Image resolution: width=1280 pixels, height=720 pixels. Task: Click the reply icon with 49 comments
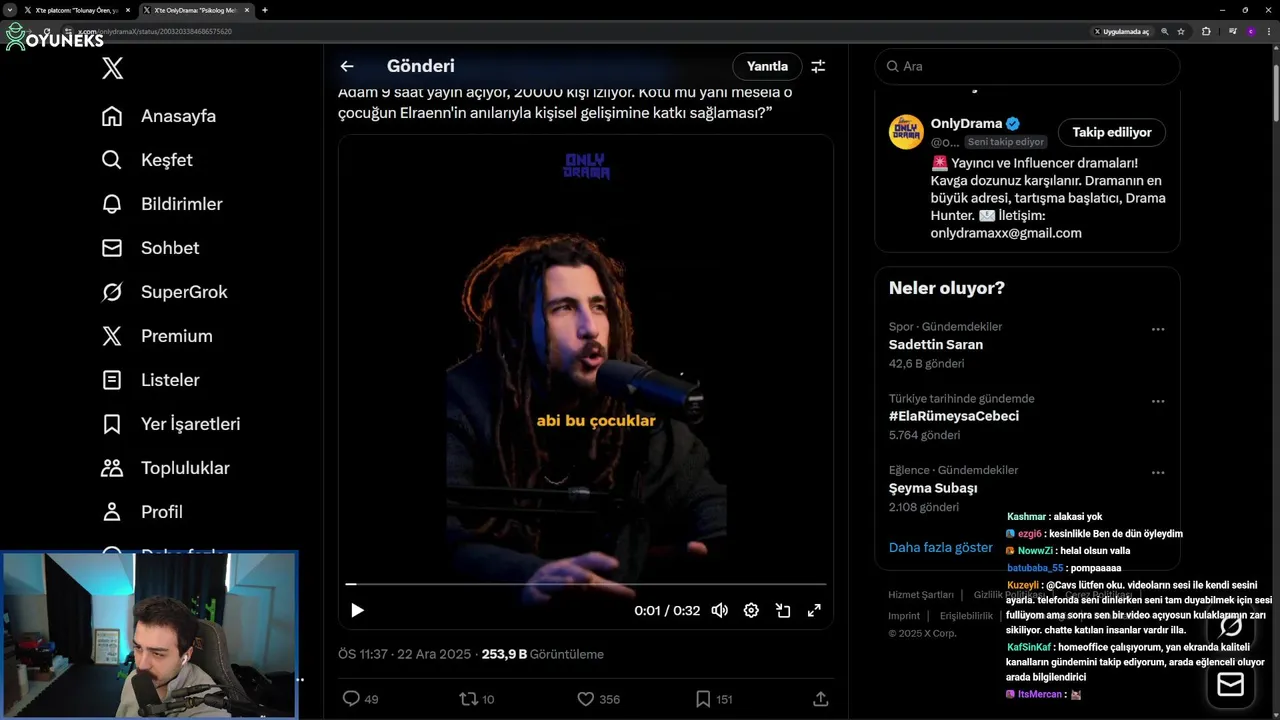[351, 699]
